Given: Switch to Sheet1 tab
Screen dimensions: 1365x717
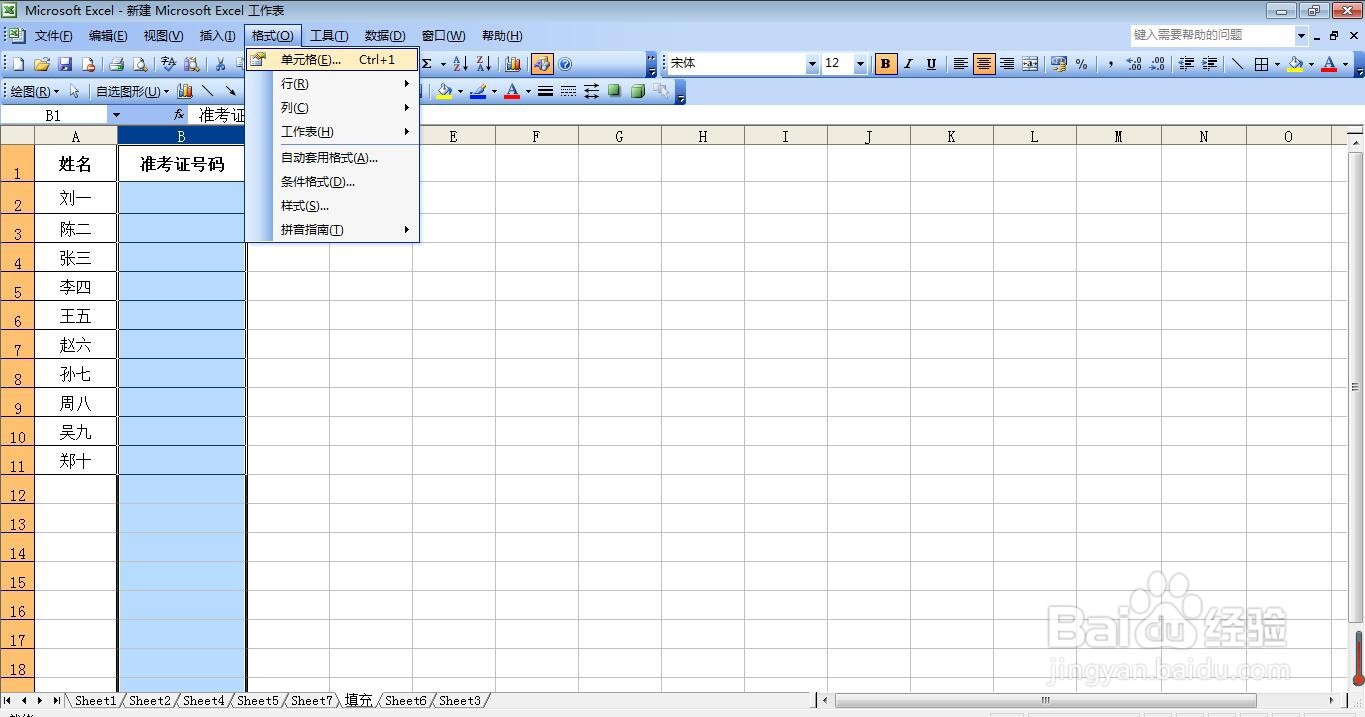Looking at the screenshot, I should pyautogui.click(x=95, y=701).
